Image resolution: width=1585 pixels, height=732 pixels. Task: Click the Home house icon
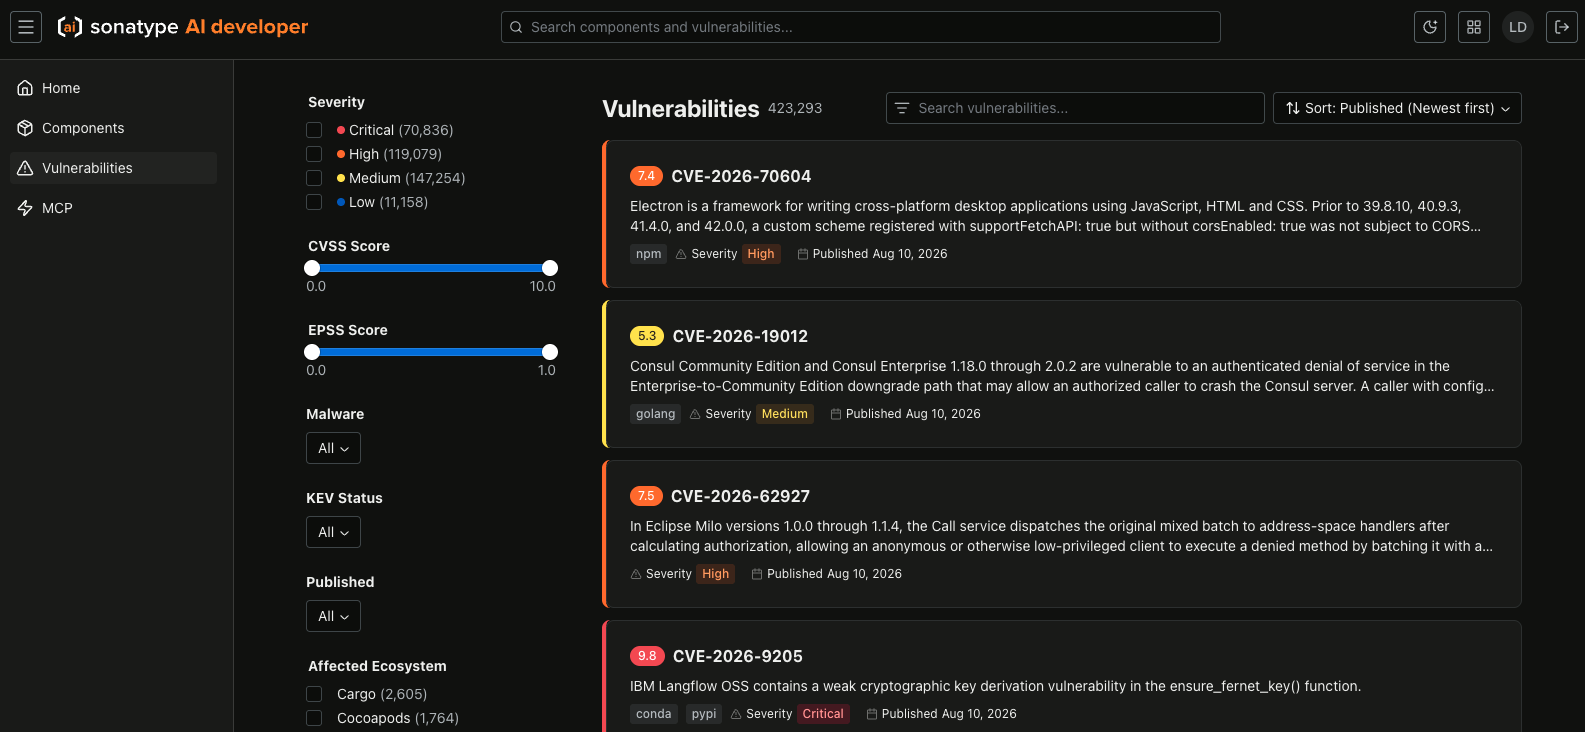click(26, 88)
